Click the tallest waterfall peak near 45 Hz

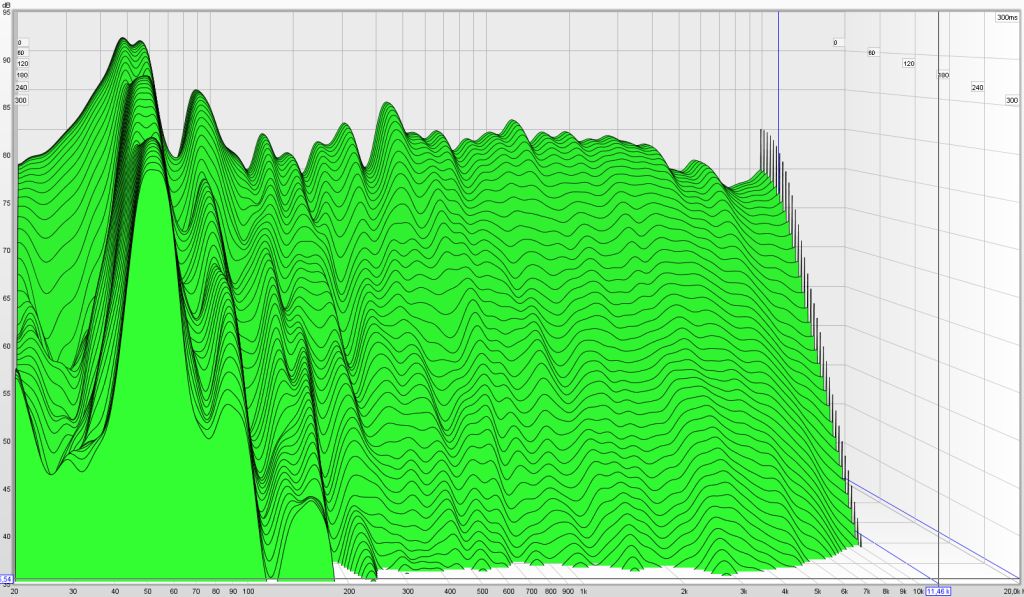click(x=123, y=40)
